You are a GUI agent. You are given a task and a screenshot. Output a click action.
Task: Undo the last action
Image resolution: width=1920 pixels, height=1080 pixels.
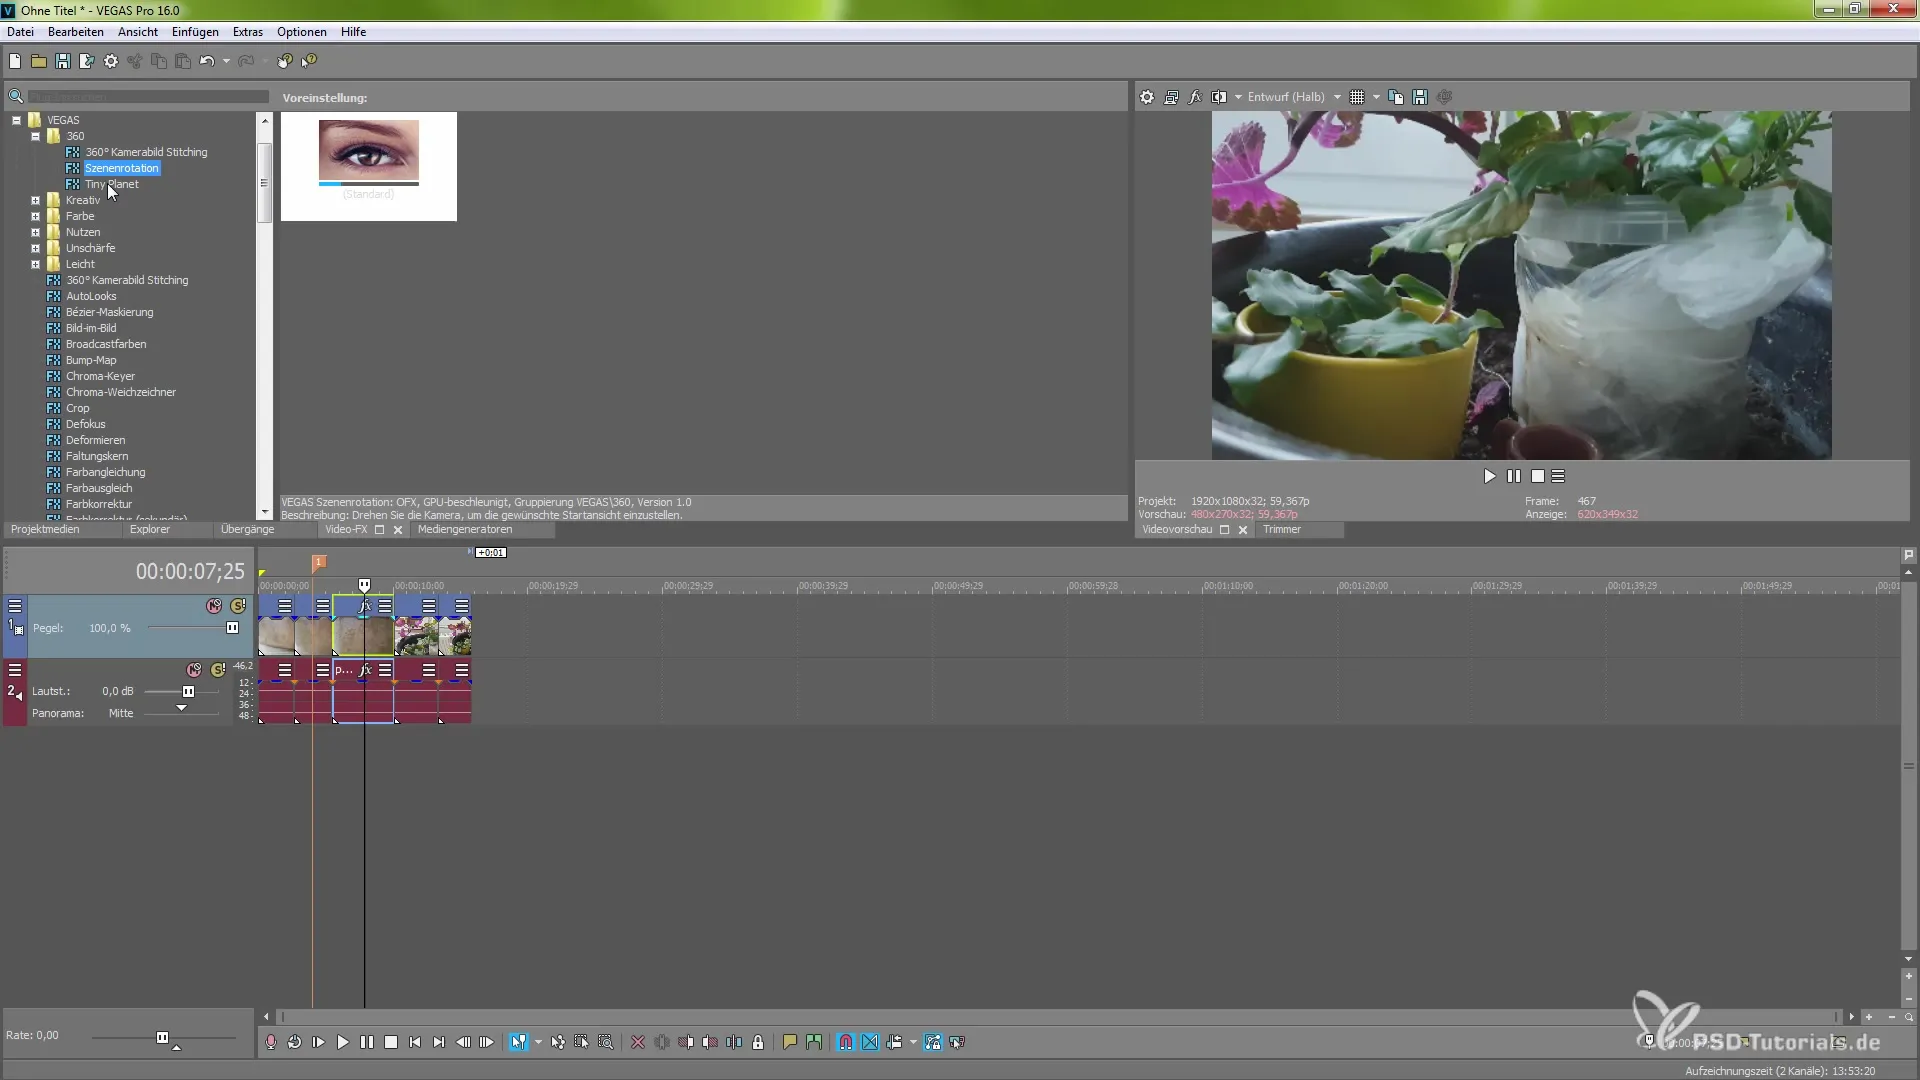[207, 61]
